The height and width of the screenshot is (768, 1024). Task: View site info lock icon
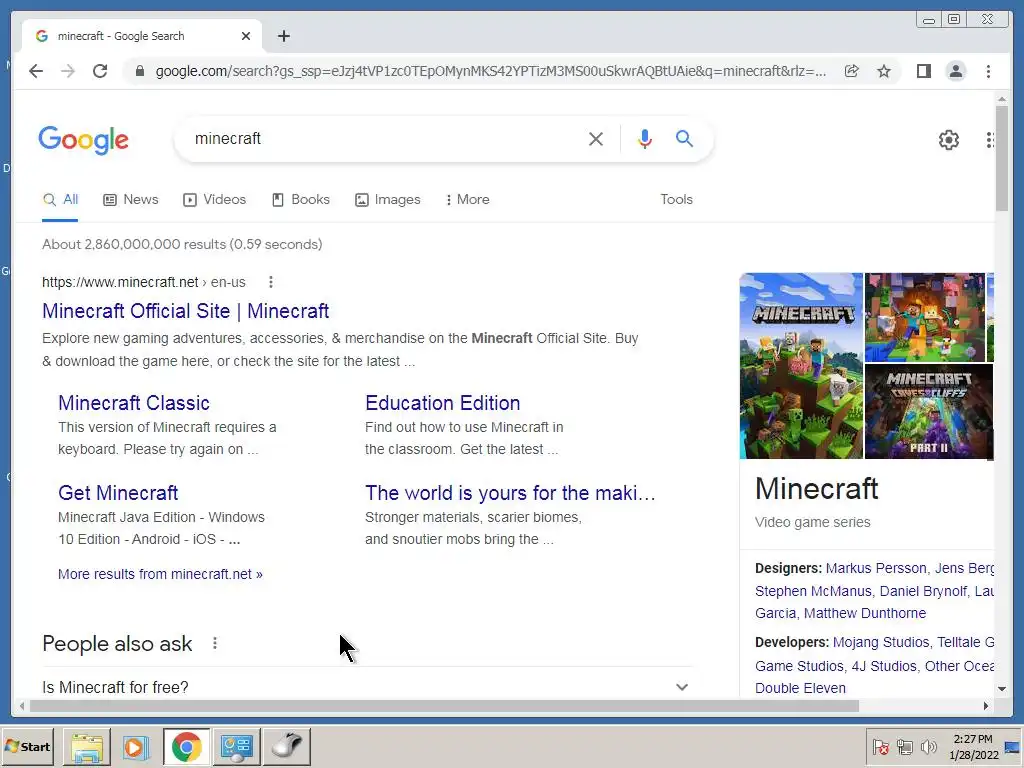click(140, 71)
